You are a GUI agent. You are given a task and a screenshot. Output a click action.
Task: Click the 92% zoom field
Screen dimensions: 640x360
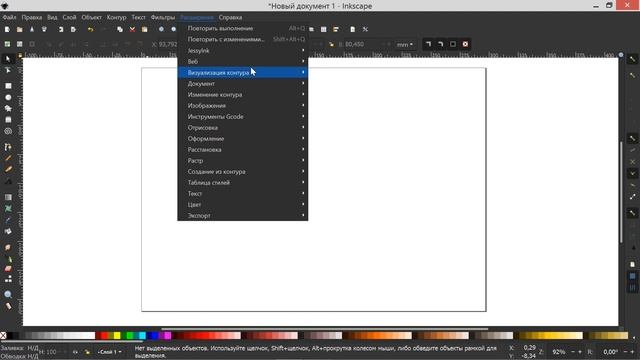coord(558,352)
